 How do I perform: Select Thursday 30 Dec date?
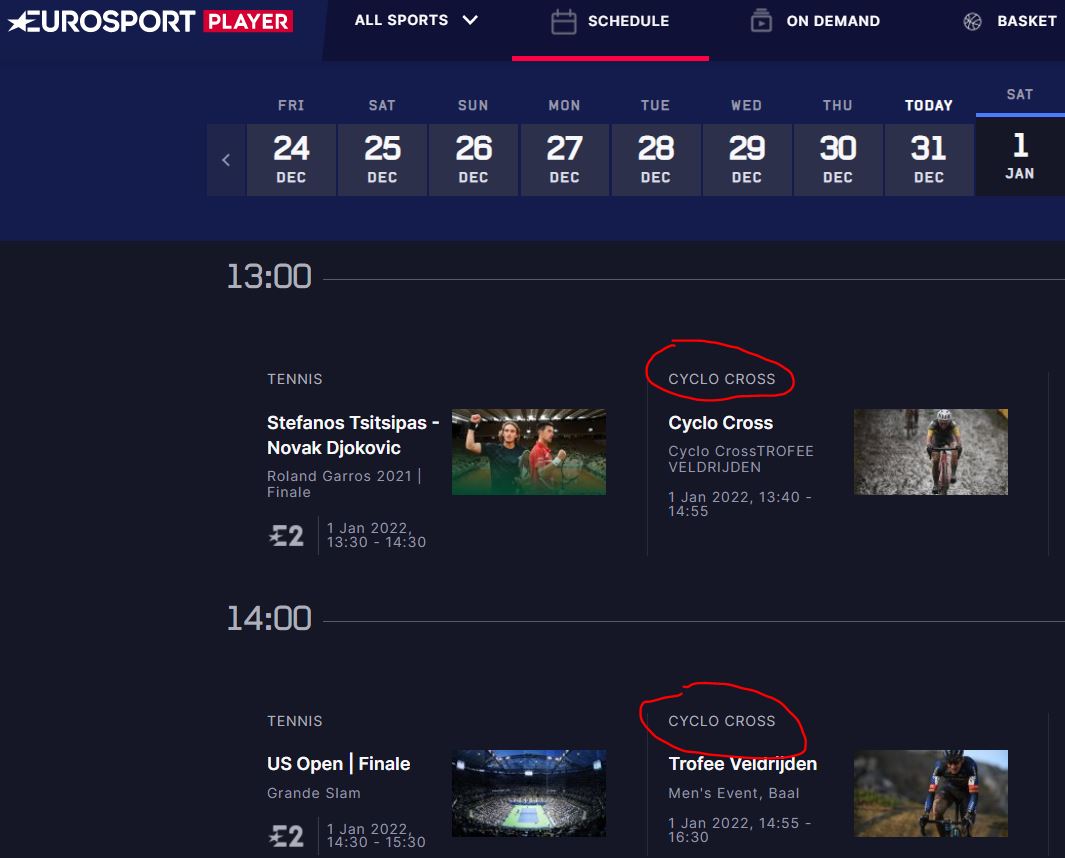pos(837,160)
